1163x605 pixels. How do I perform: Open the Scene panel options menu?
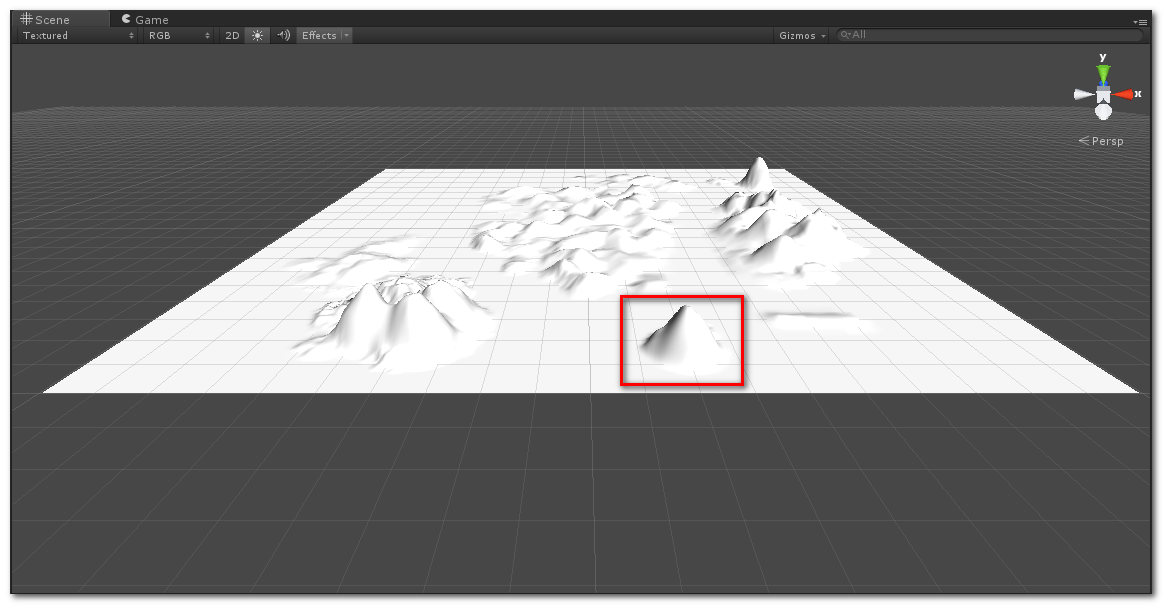[x=1141, y=22]
